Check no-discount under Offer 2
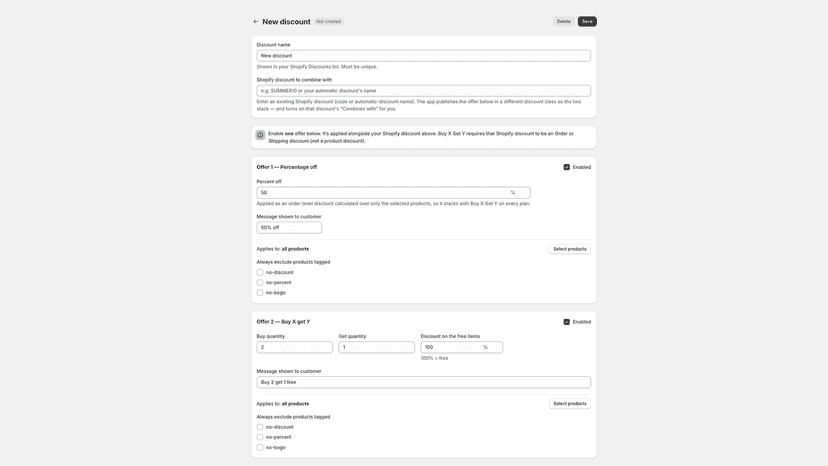 click(260, 427)
